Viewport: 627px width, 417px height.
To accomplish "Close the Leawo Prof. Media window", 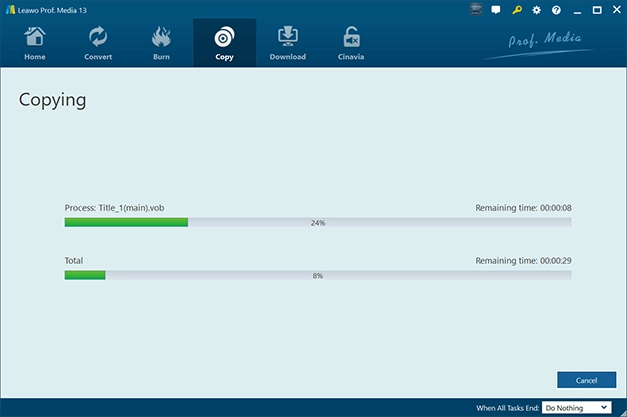I will 615,10.
